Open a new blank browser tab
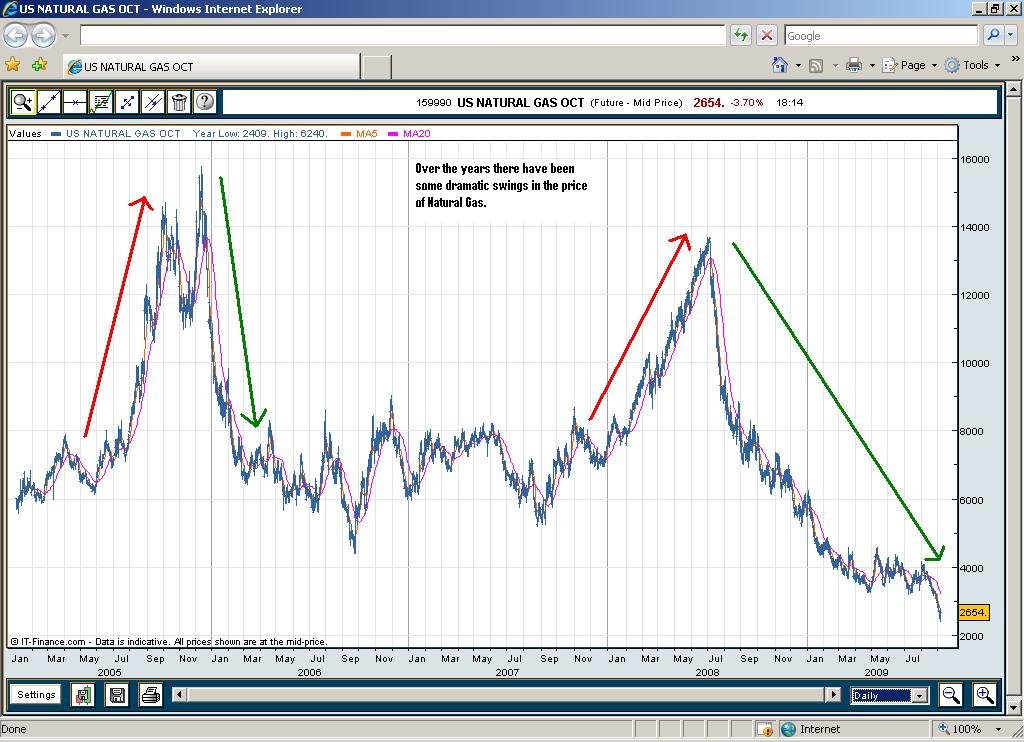1024x742 pixels. (376, 67)
